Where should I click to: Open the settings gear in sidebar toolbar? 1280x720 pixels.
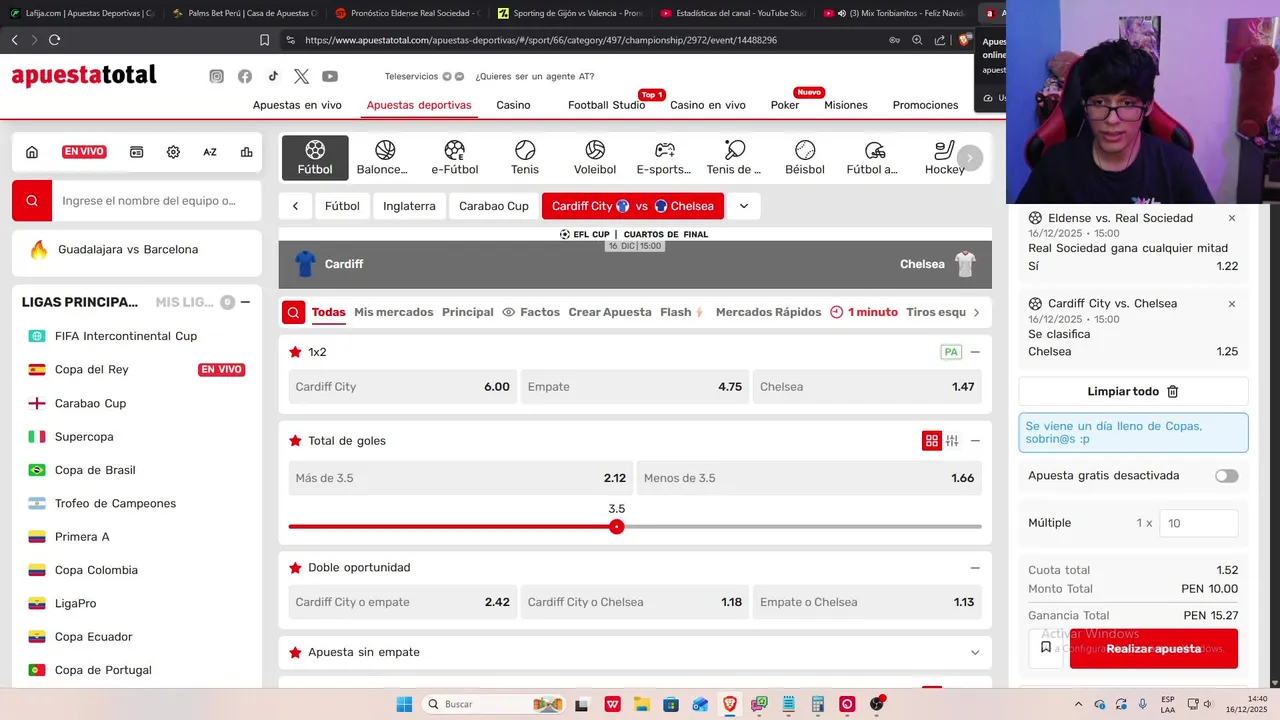point(173,152)
